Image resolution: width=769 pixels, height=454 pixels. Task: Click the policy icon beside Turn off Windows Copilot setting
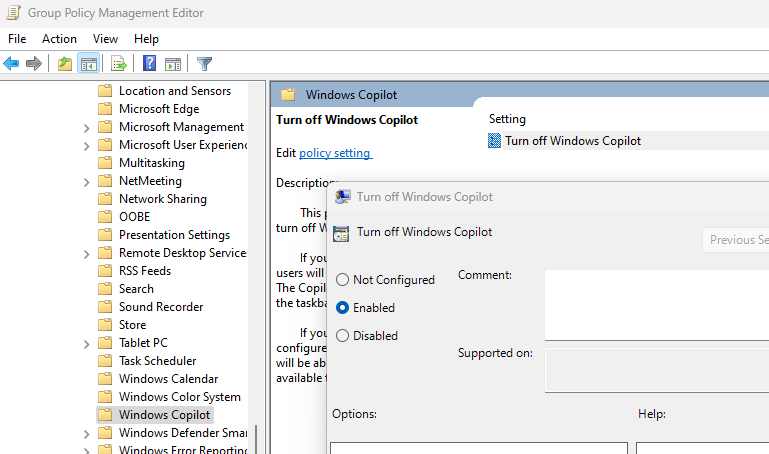click(494, 141)
